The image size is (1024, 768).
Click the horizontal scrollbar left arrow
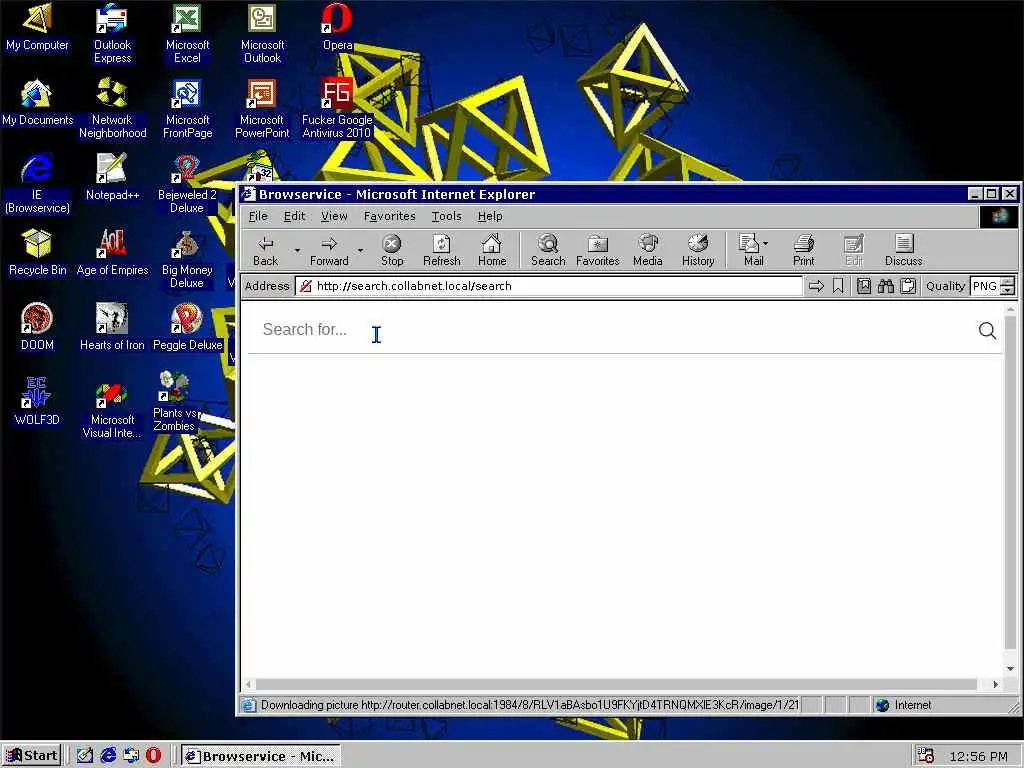pyautogui.click(x=248, y=684)
